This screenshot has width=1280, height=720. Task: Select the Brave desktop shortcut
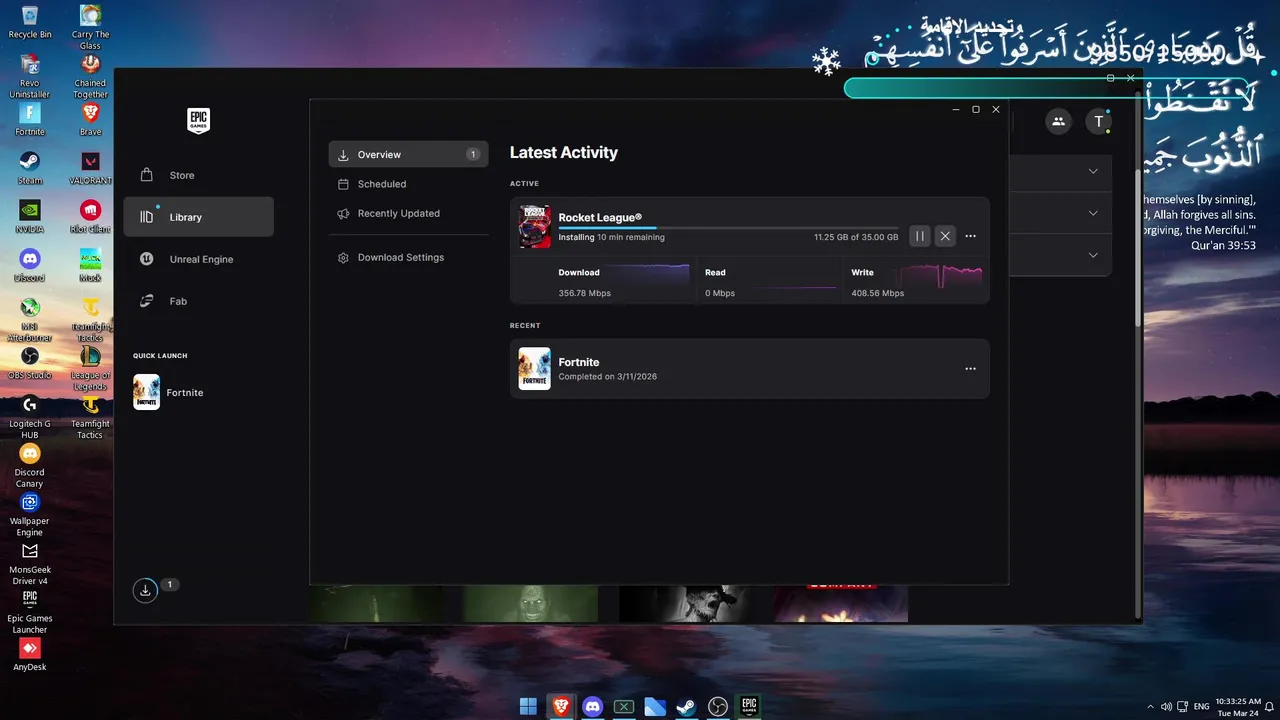tap(90, 119)
